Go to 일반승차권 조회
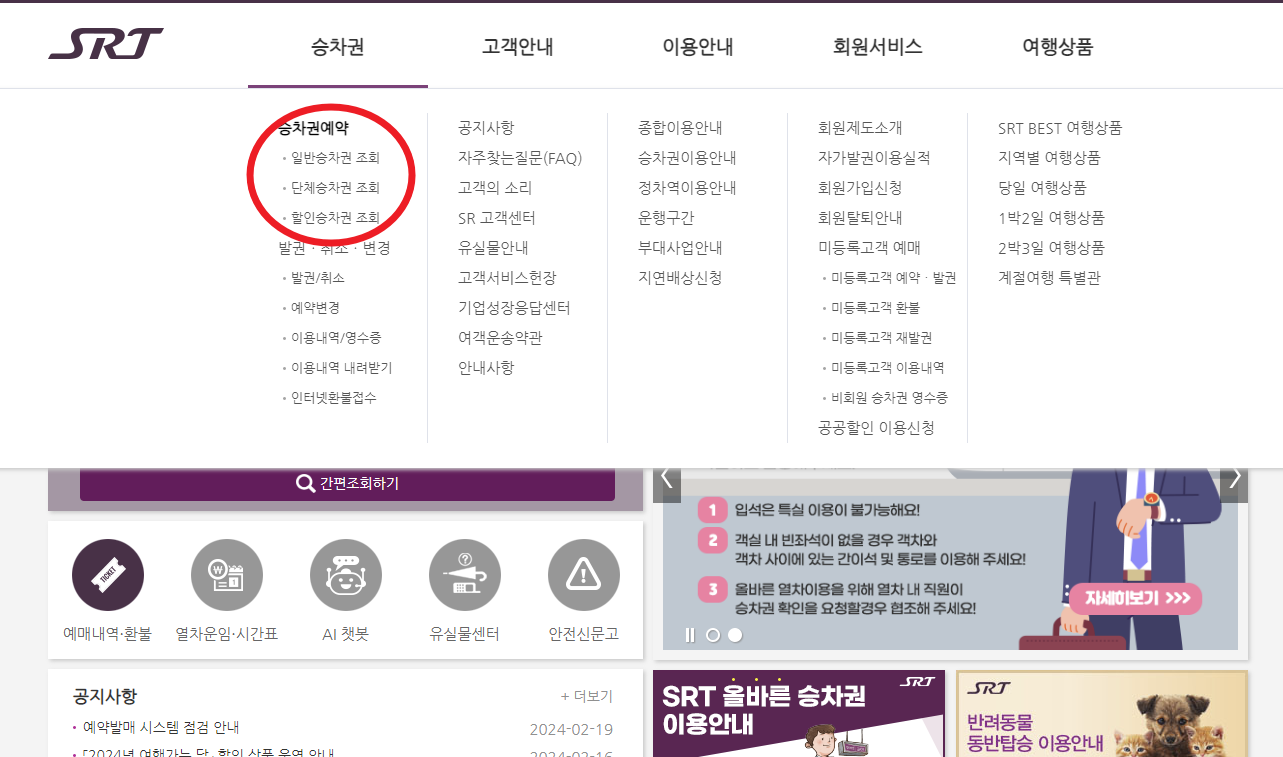The height and width of the screenshot is (757, 1283). 335,158
